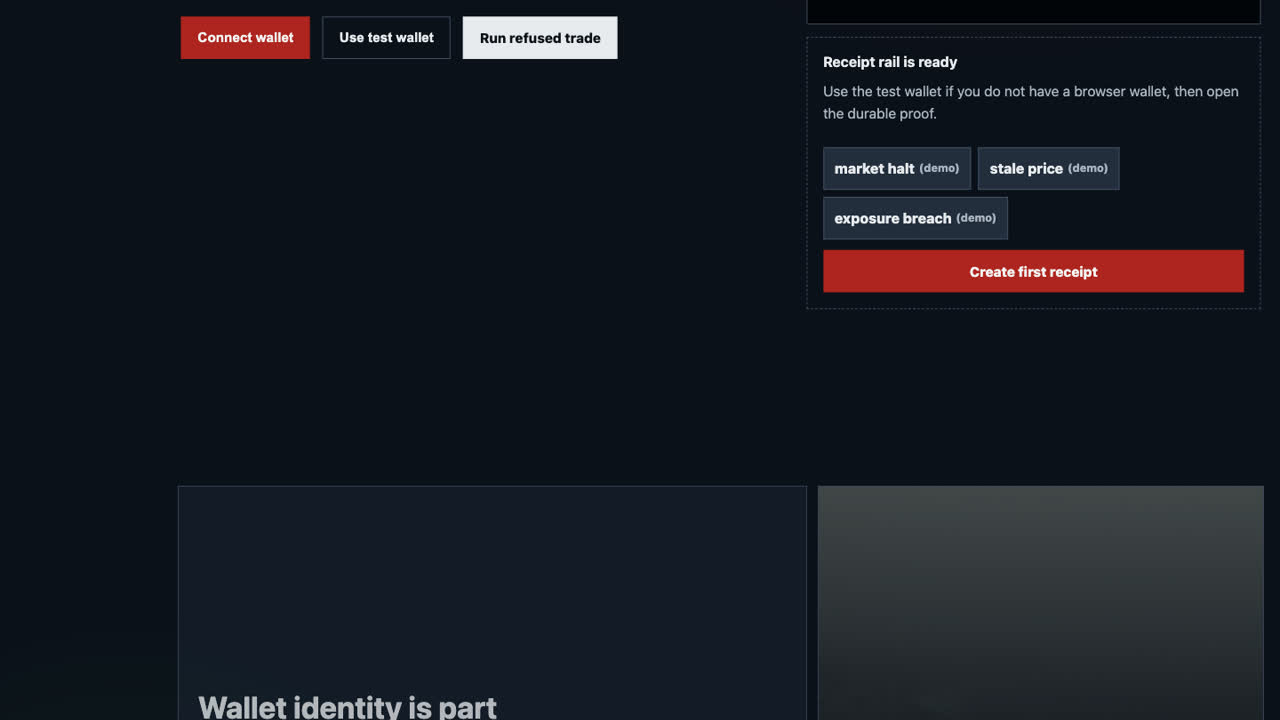Click the 'Wallet identity is part' heading
The width and height of the screenshot is (1280, 720).
click(347, 707)
